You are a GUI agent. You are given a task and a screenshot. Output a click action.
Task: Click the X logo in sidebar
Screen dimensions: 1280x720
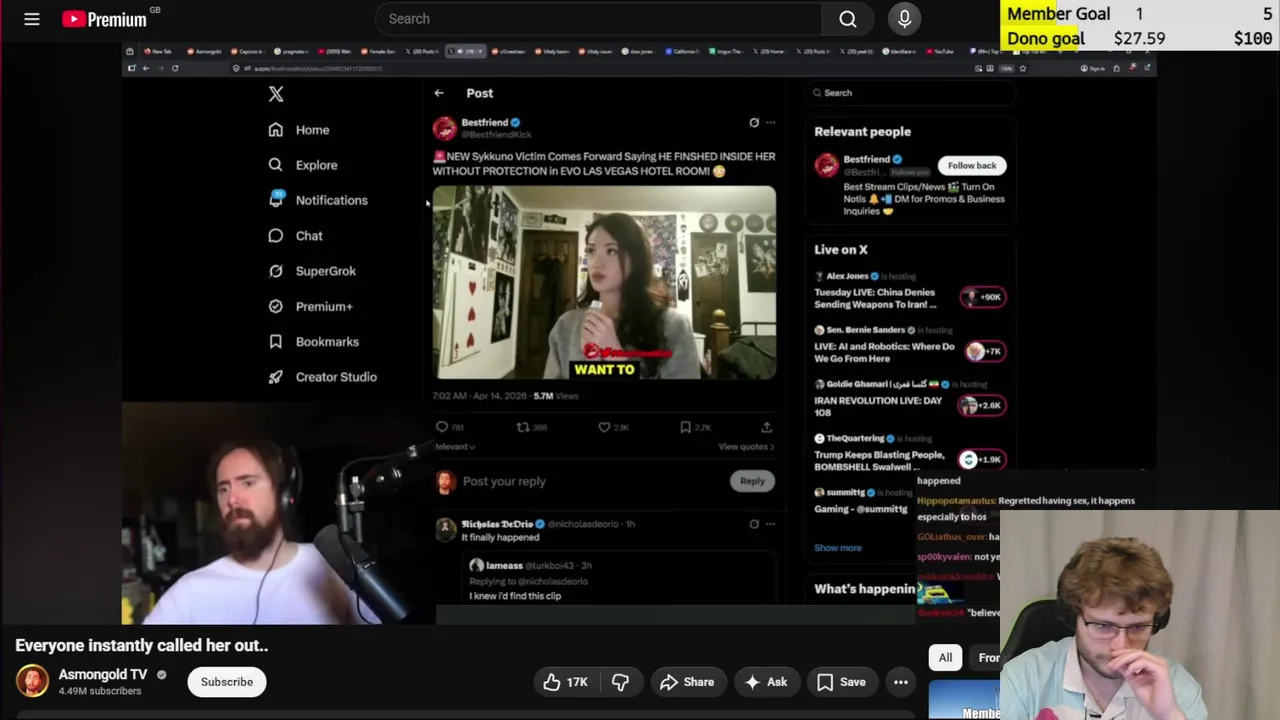[x=276, y=94]
